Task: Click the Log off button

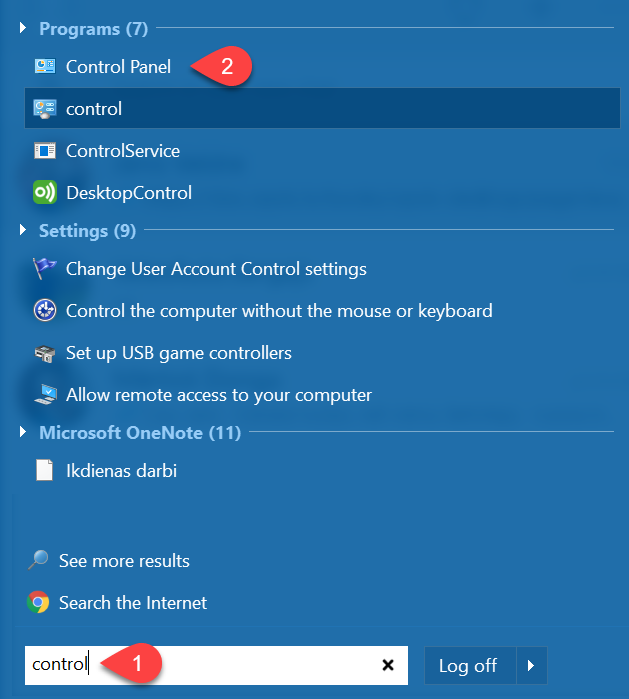Action: click(x=470, y=666)
